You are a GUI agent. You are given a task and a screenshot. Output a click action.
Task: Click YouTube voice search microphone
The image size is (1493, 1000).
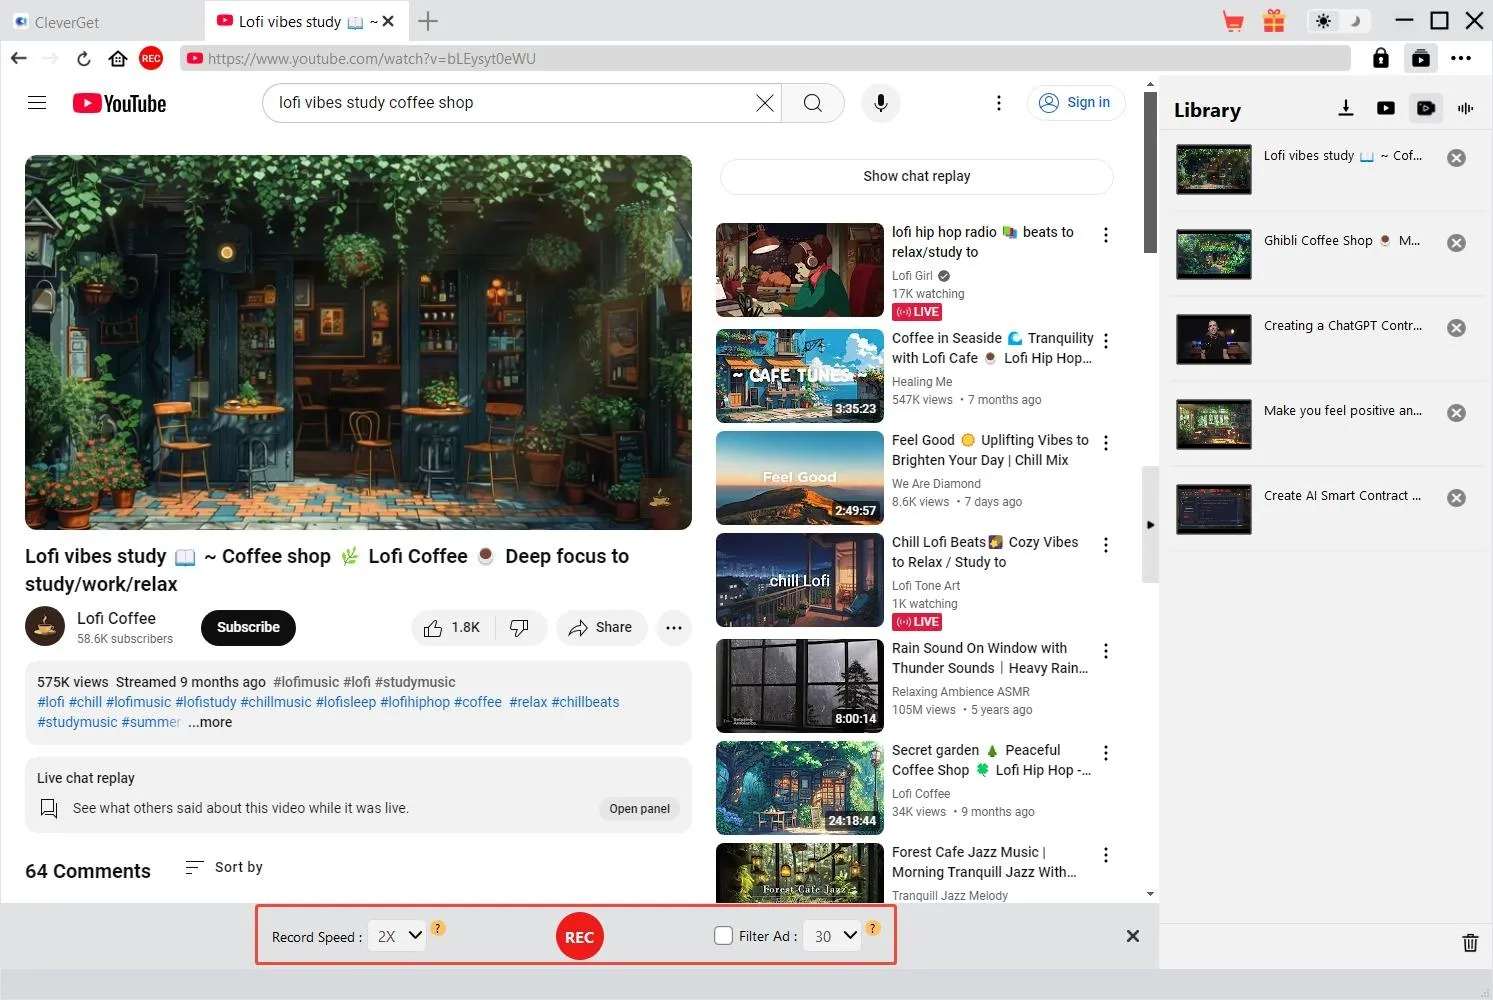coord(880,103)
